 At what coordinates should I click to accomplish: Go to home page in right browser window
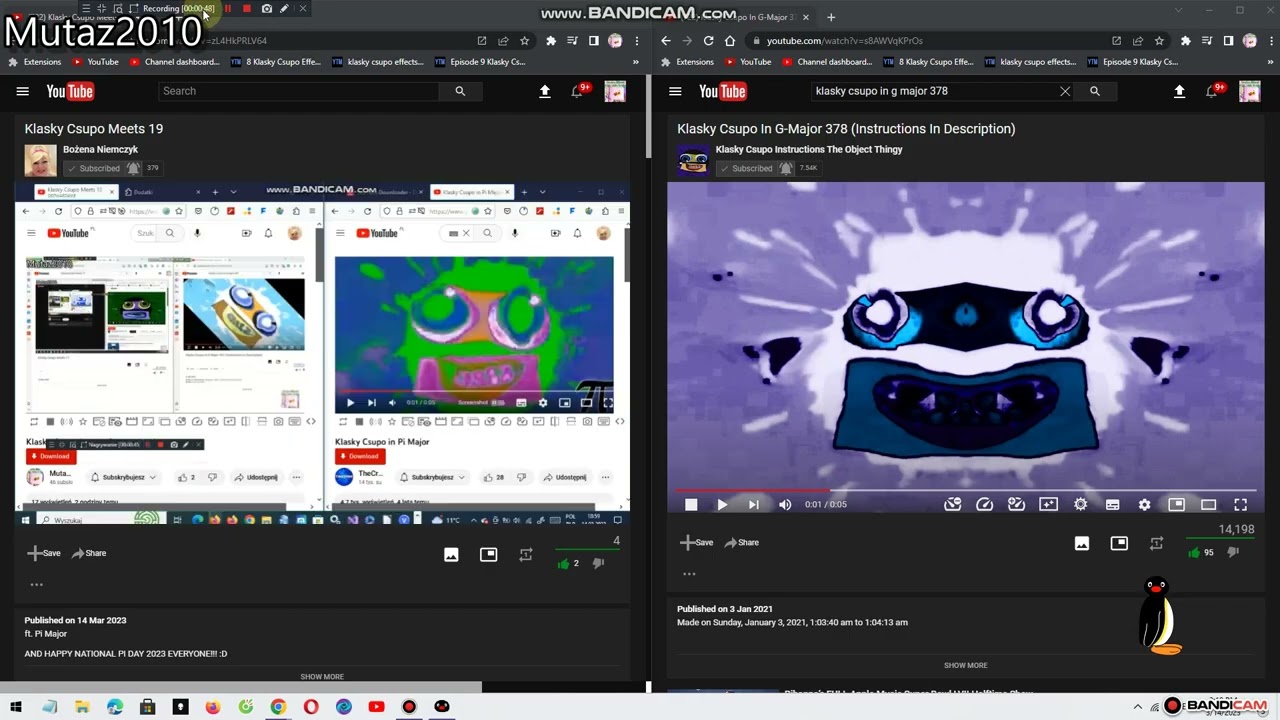(x=730, y=41)
